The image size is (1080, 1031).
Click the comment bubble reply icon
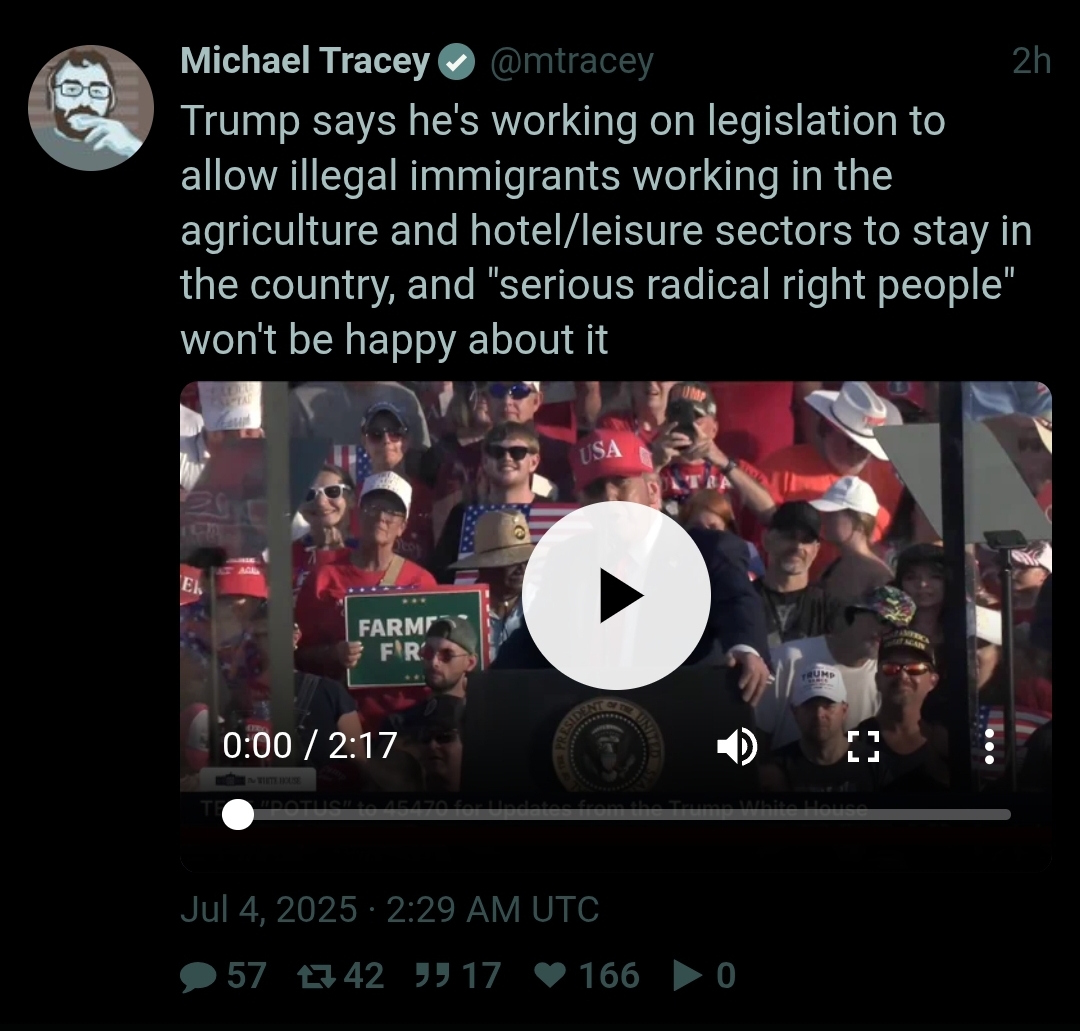[x=198, y=976]
